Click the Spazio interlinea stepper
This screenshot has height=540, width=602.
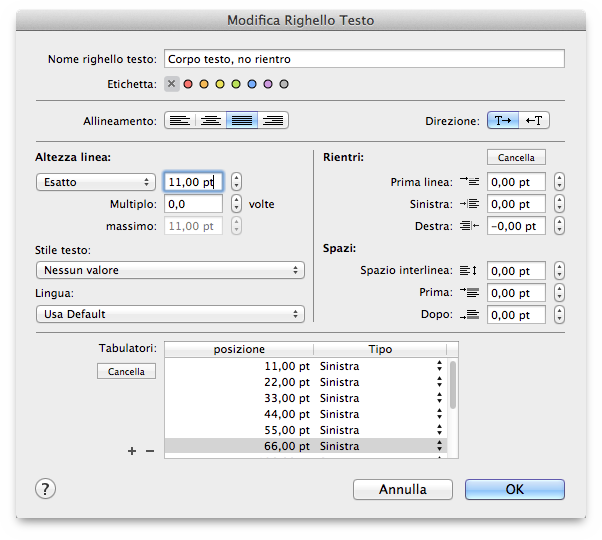click(x=559, y=271)
